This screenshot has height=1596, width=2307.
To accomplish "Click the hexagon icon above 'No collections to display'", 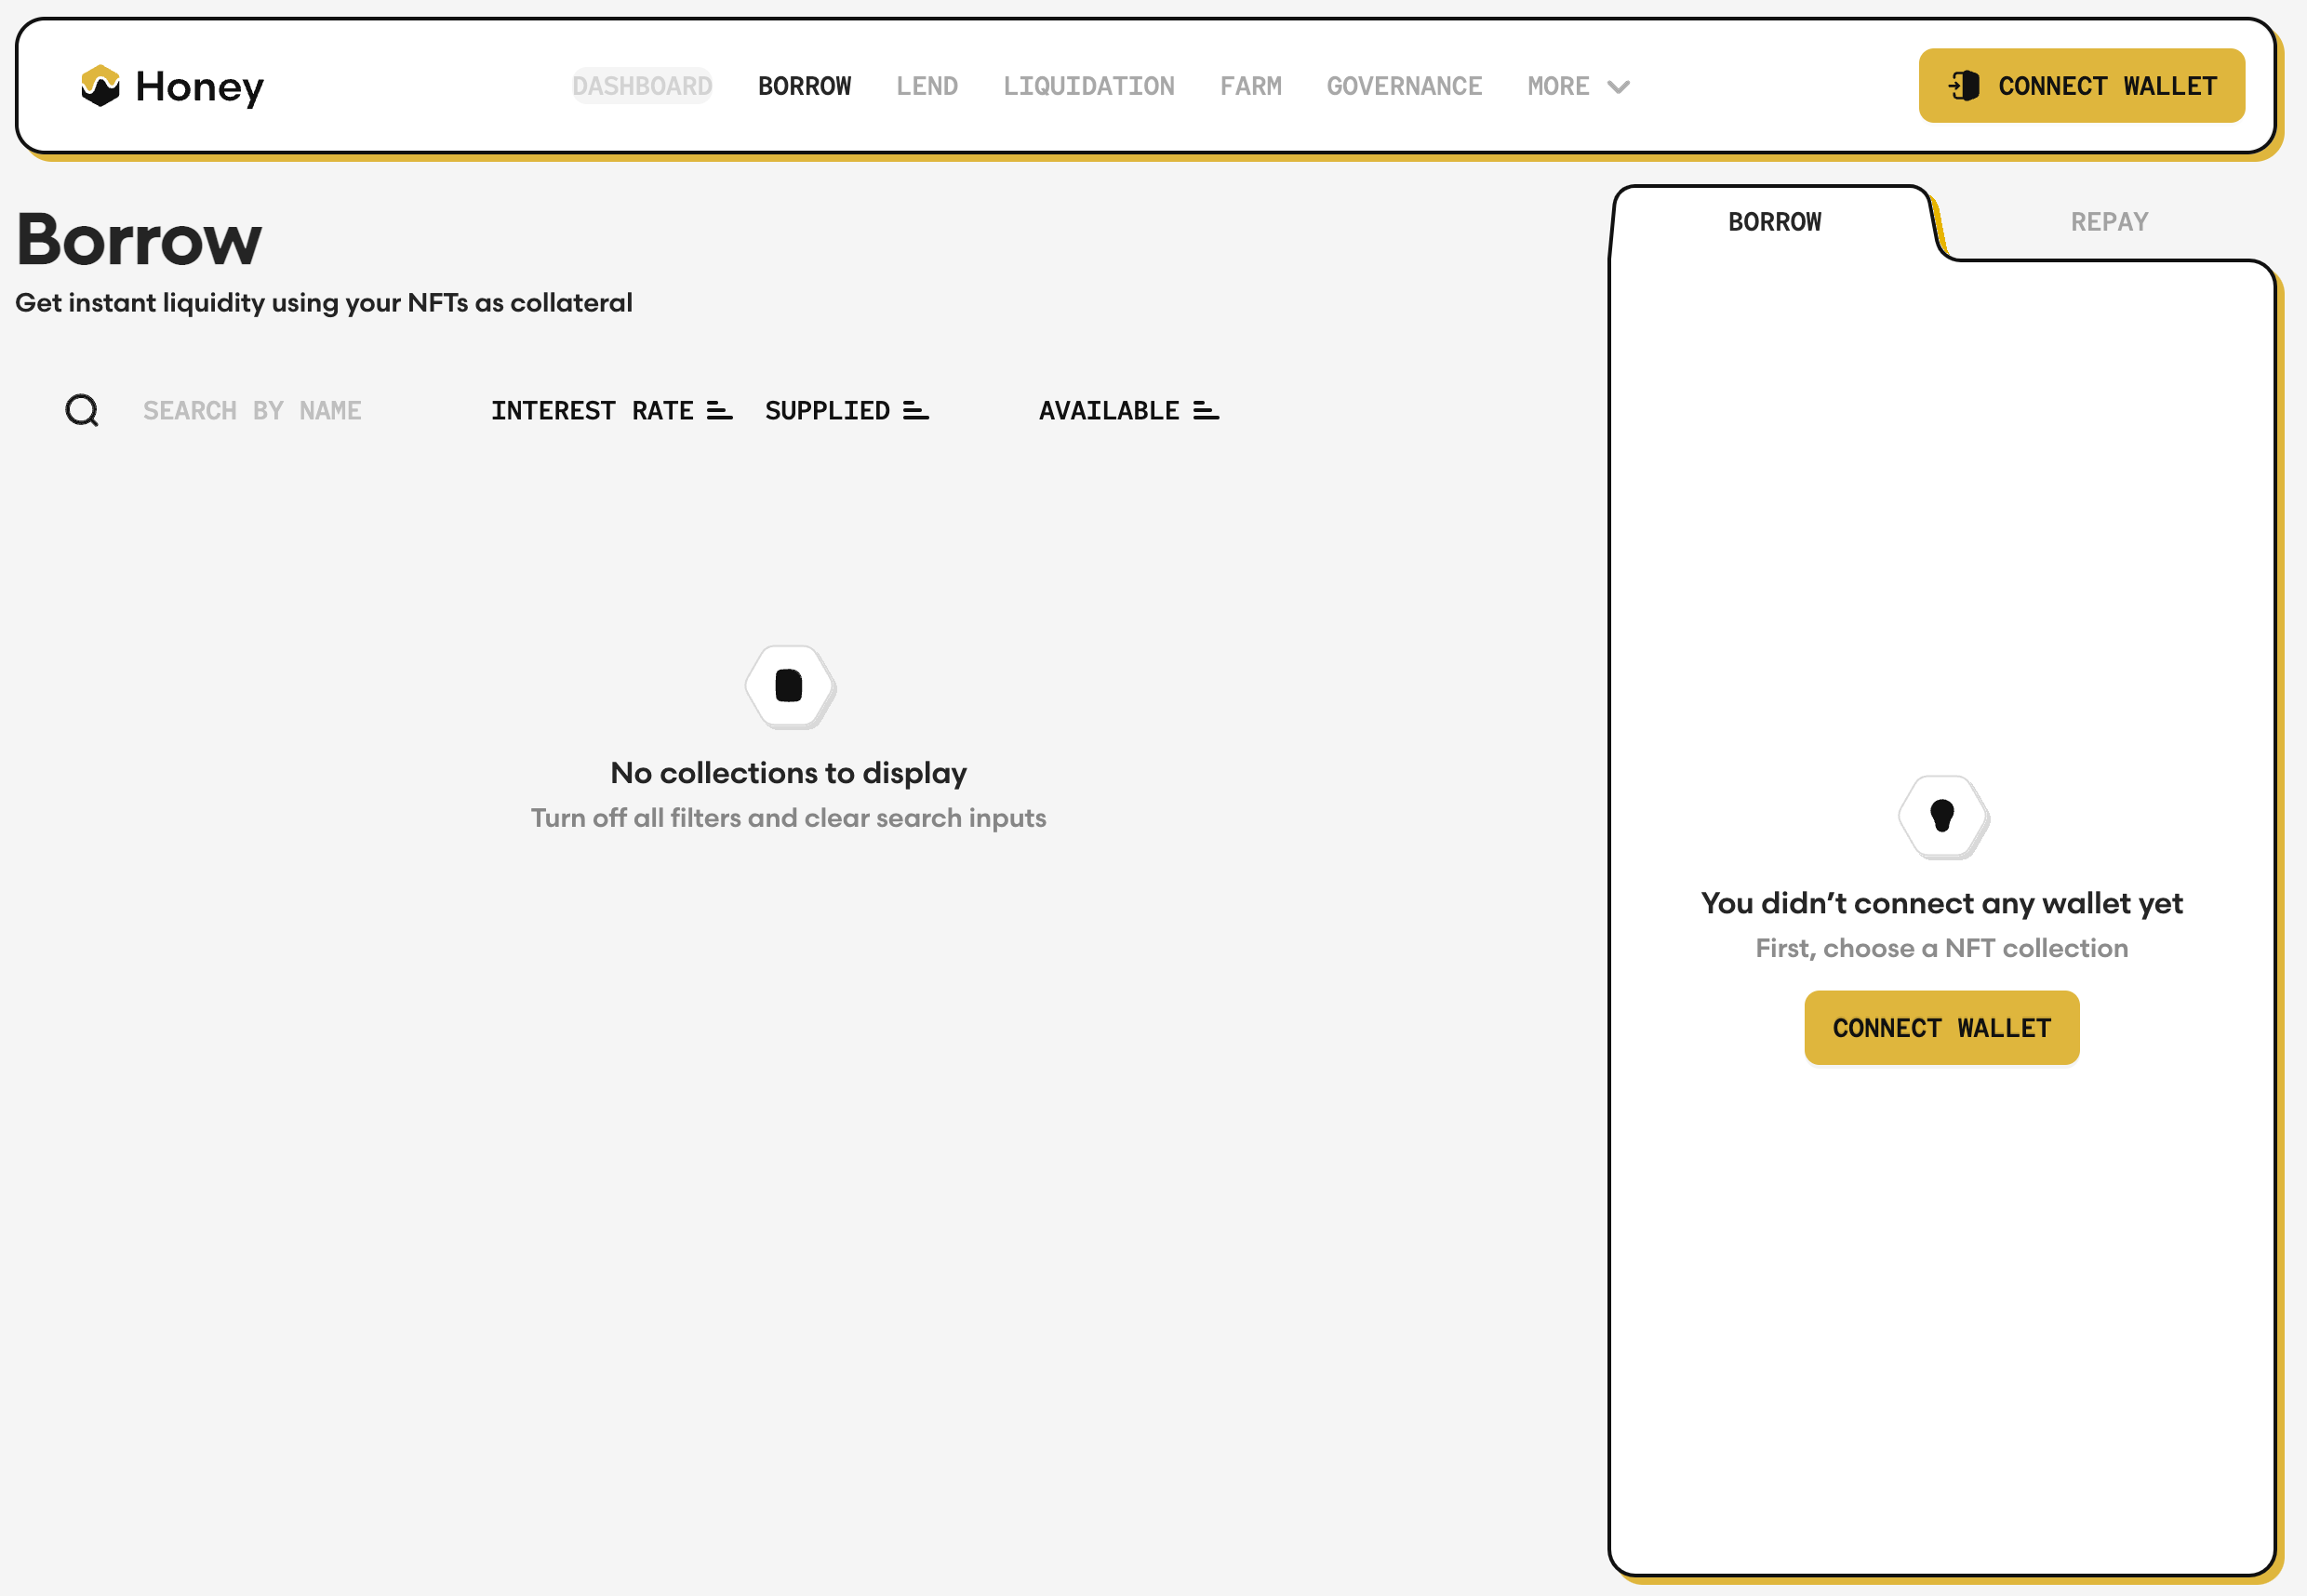I will click(x=789, y=687).
